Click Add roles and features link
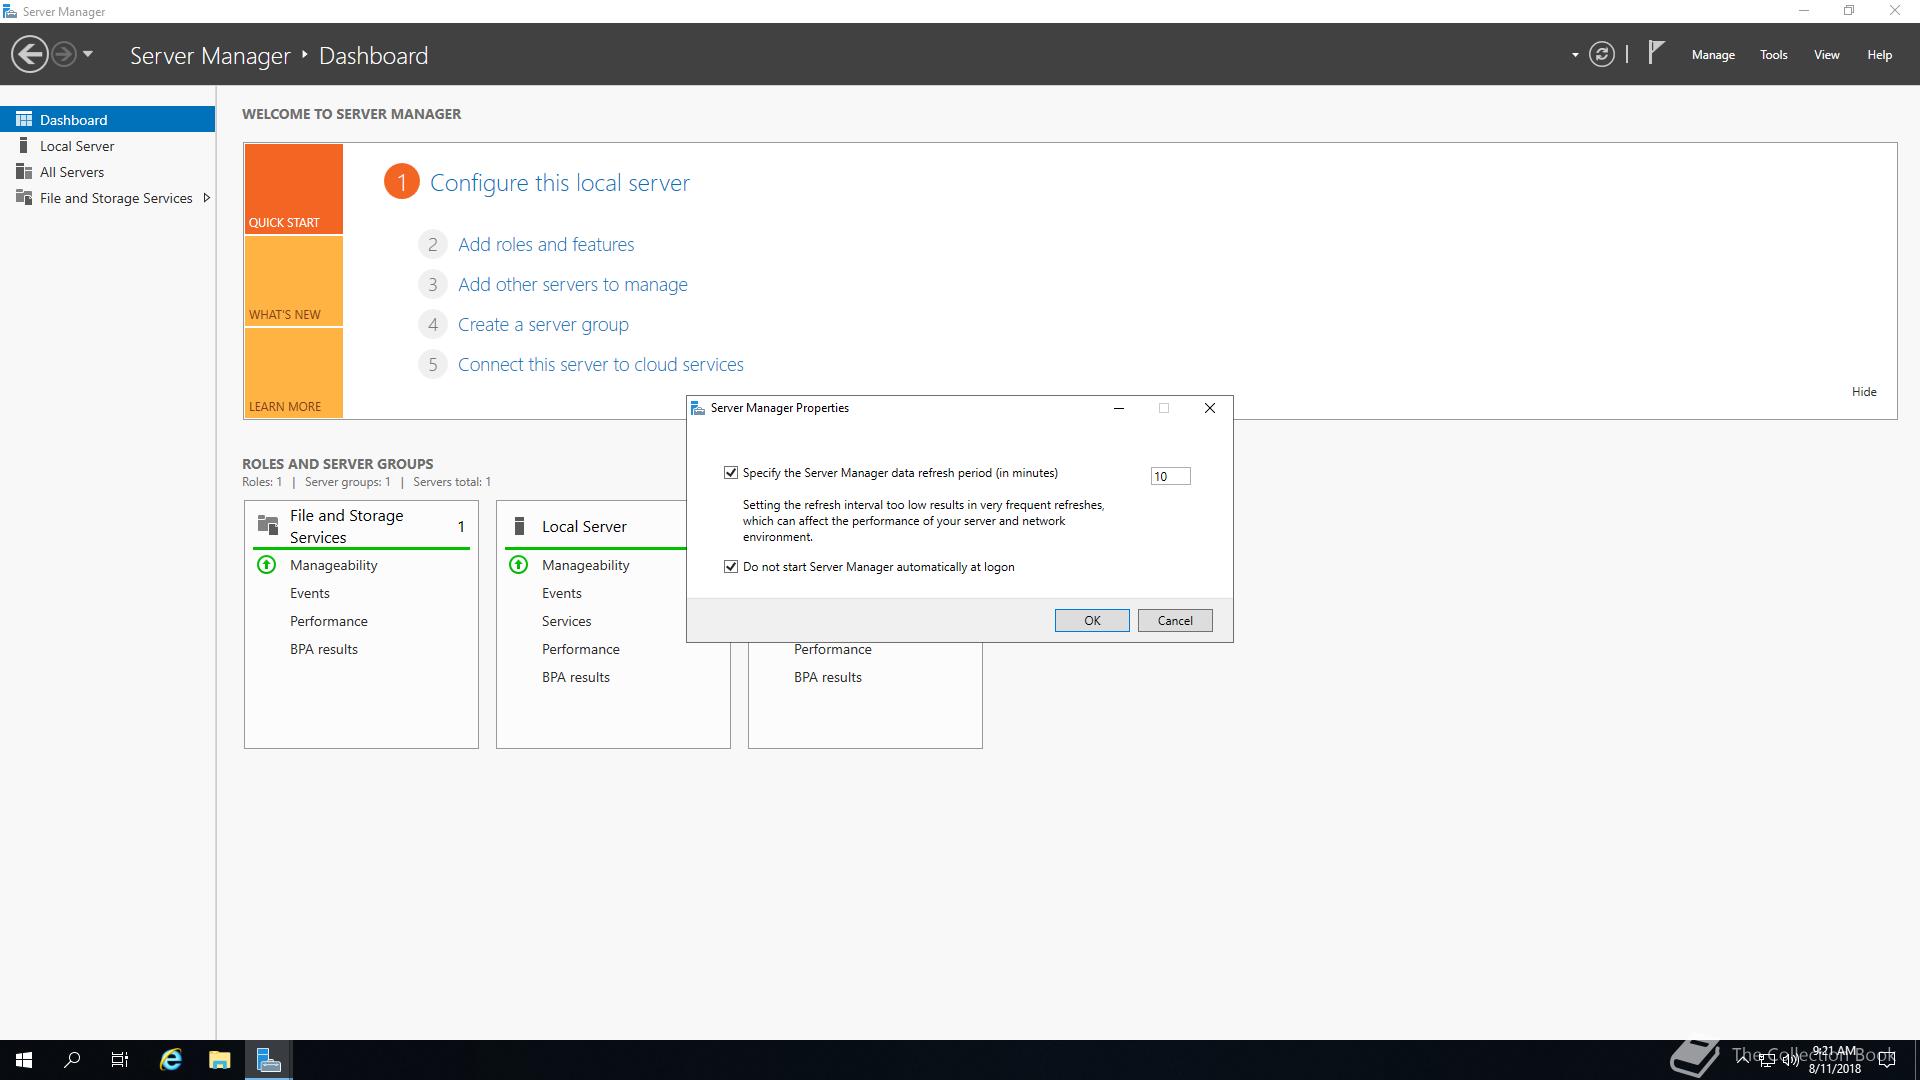 pyautogui.click(x=546, y=244)
